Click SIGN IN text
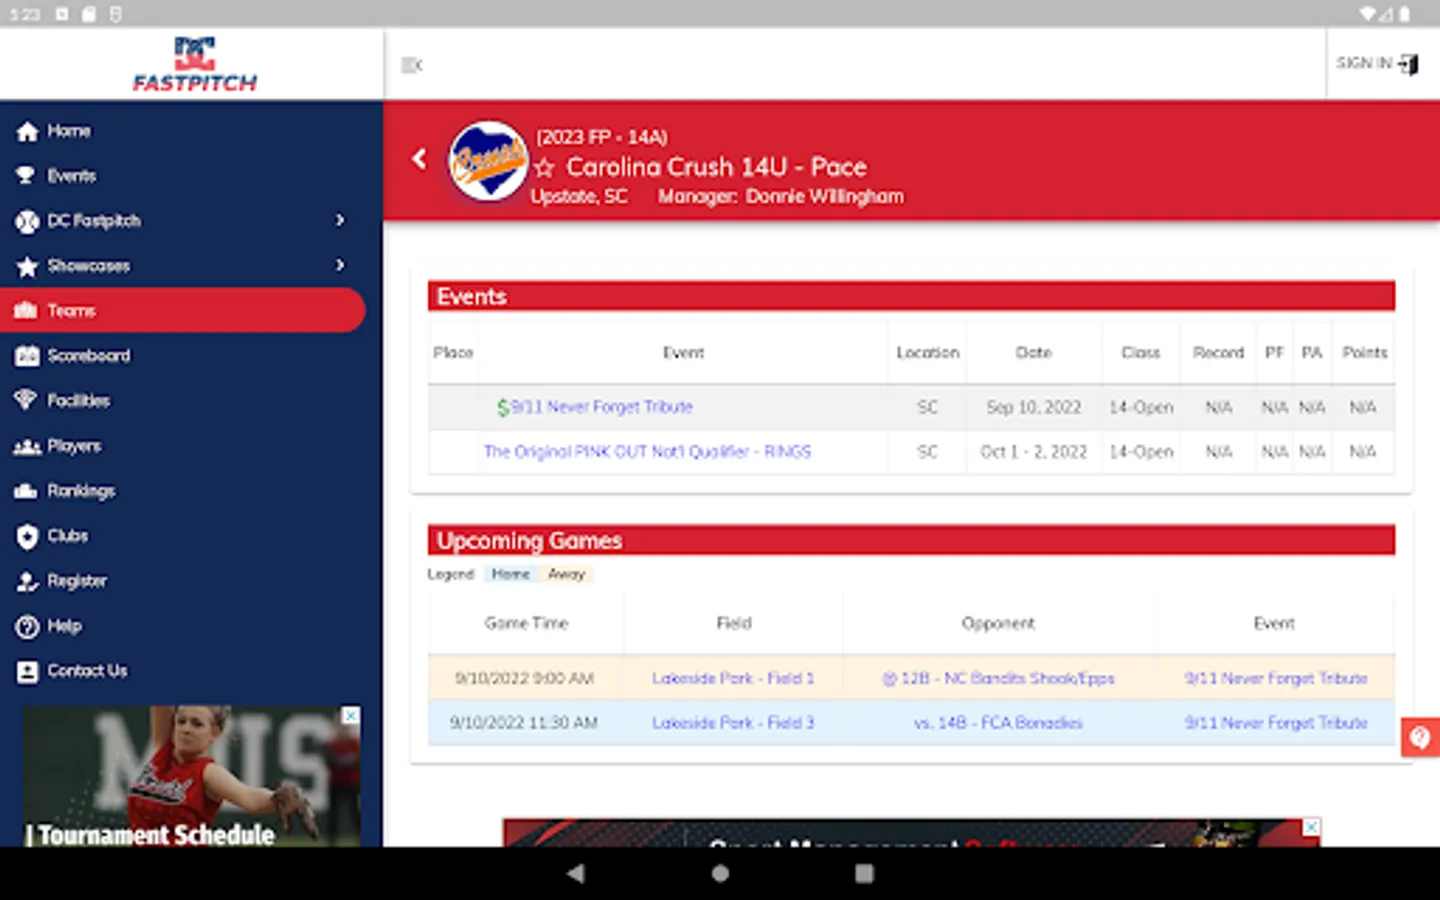Image resolution: width=1440 pixels, height=900 pixels. [1364, 63]
